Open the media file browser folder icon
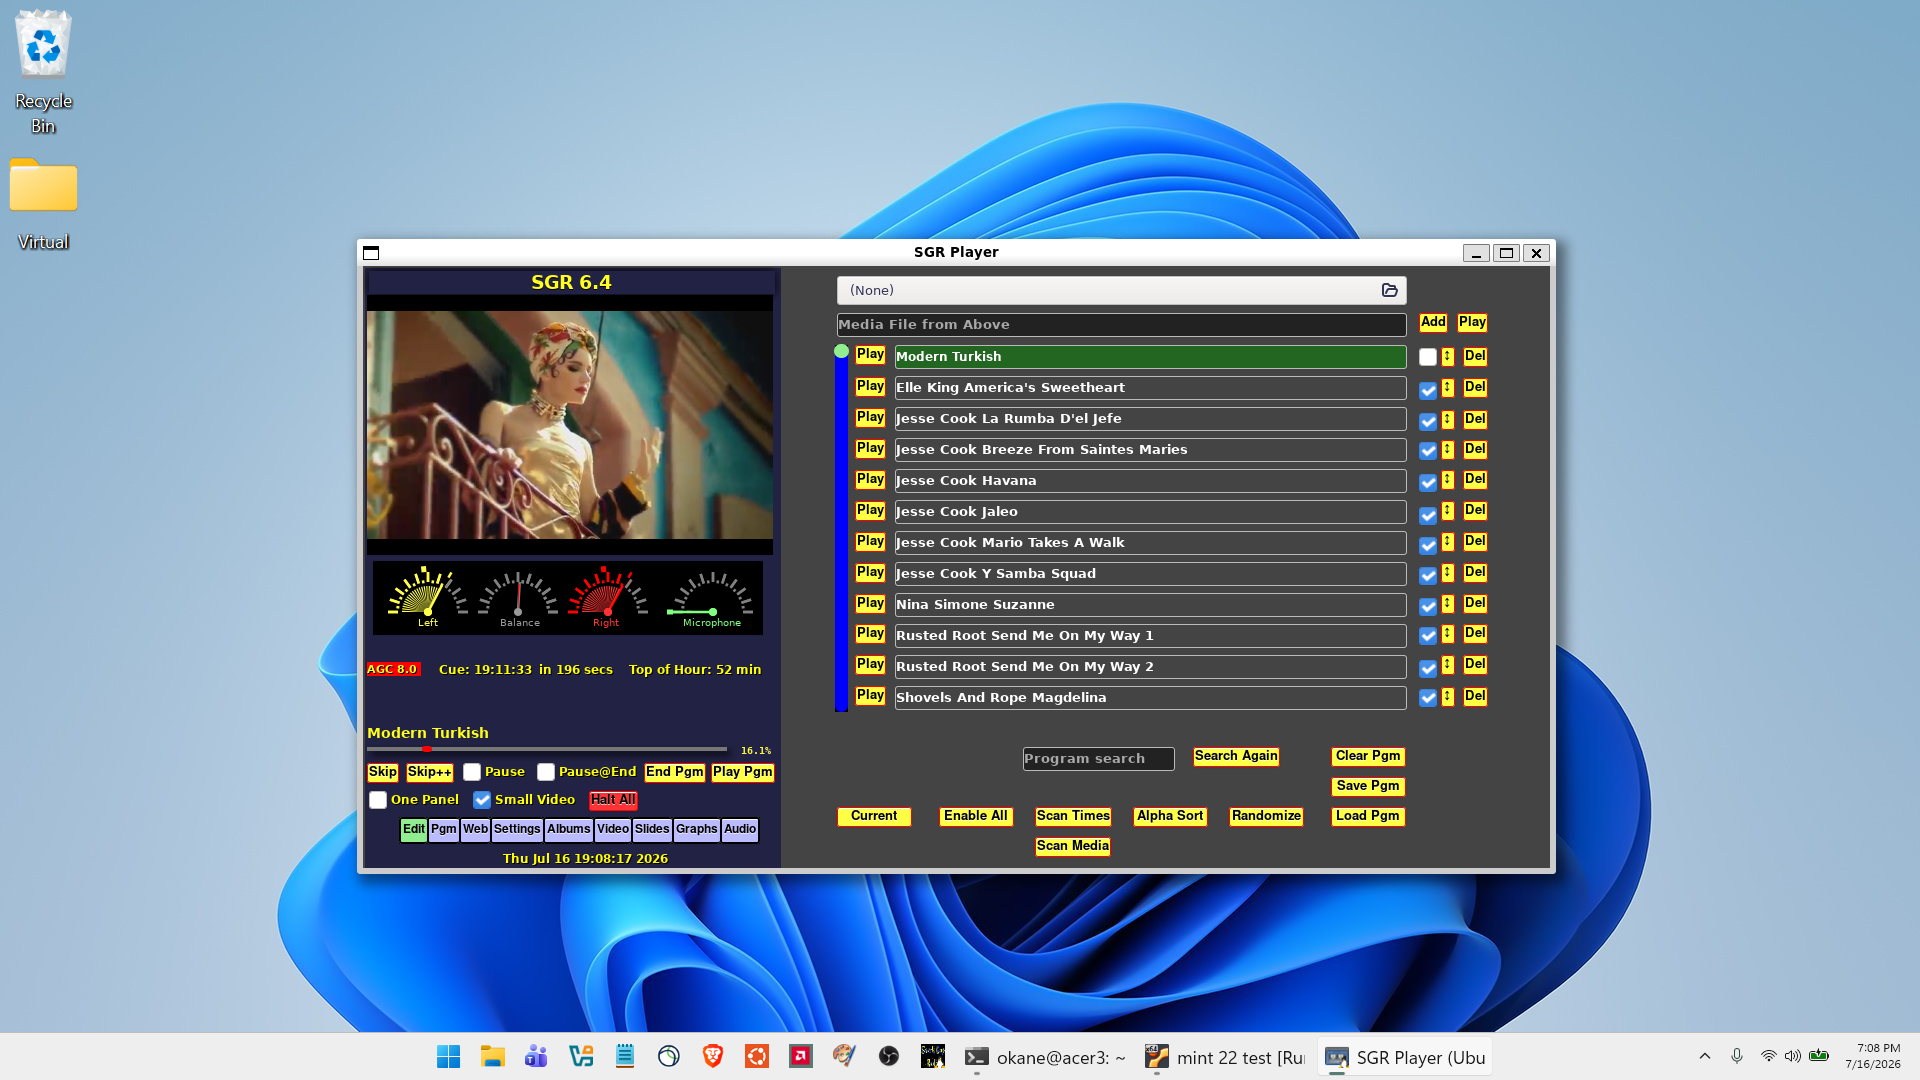 [1389, 290]
